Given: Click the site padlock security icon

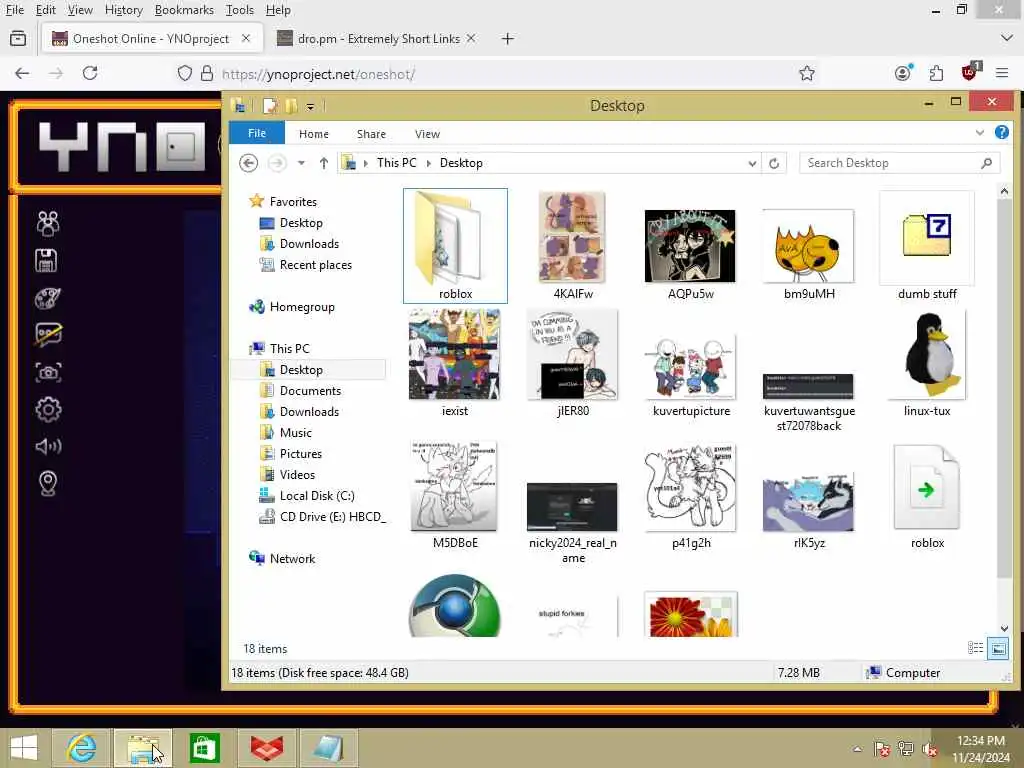Looking at the screenshot, I should 207,73.
